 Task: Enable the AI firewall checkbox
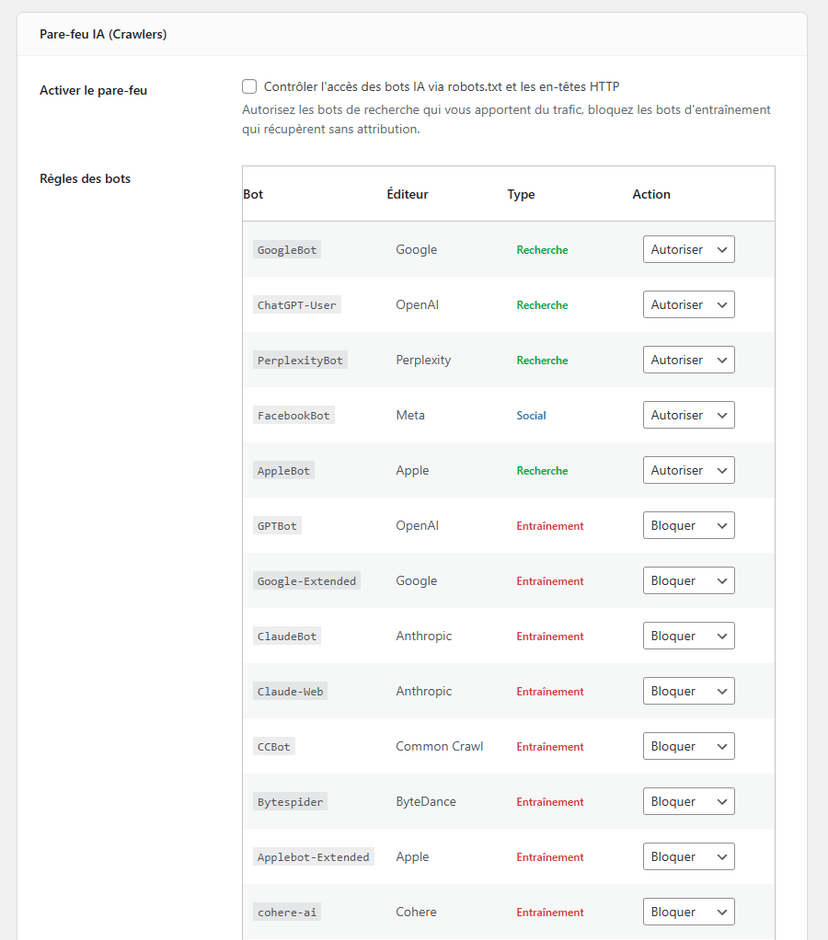coord(249,86)
